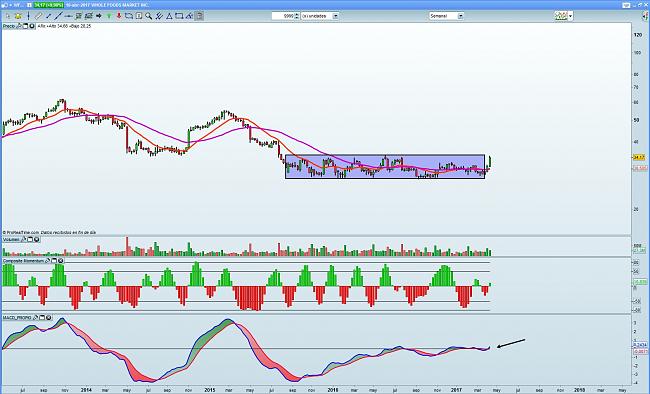
Task: Select the short segment line tool
Action: 48,16
